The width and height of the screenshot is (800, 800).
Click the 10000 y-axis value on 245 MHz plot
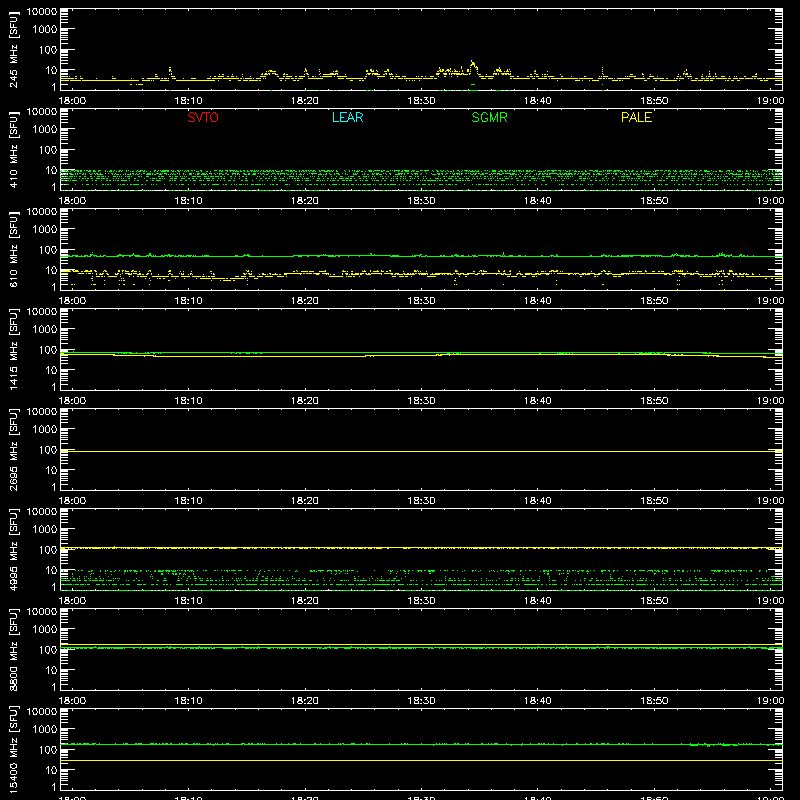[x=42, y=12]
